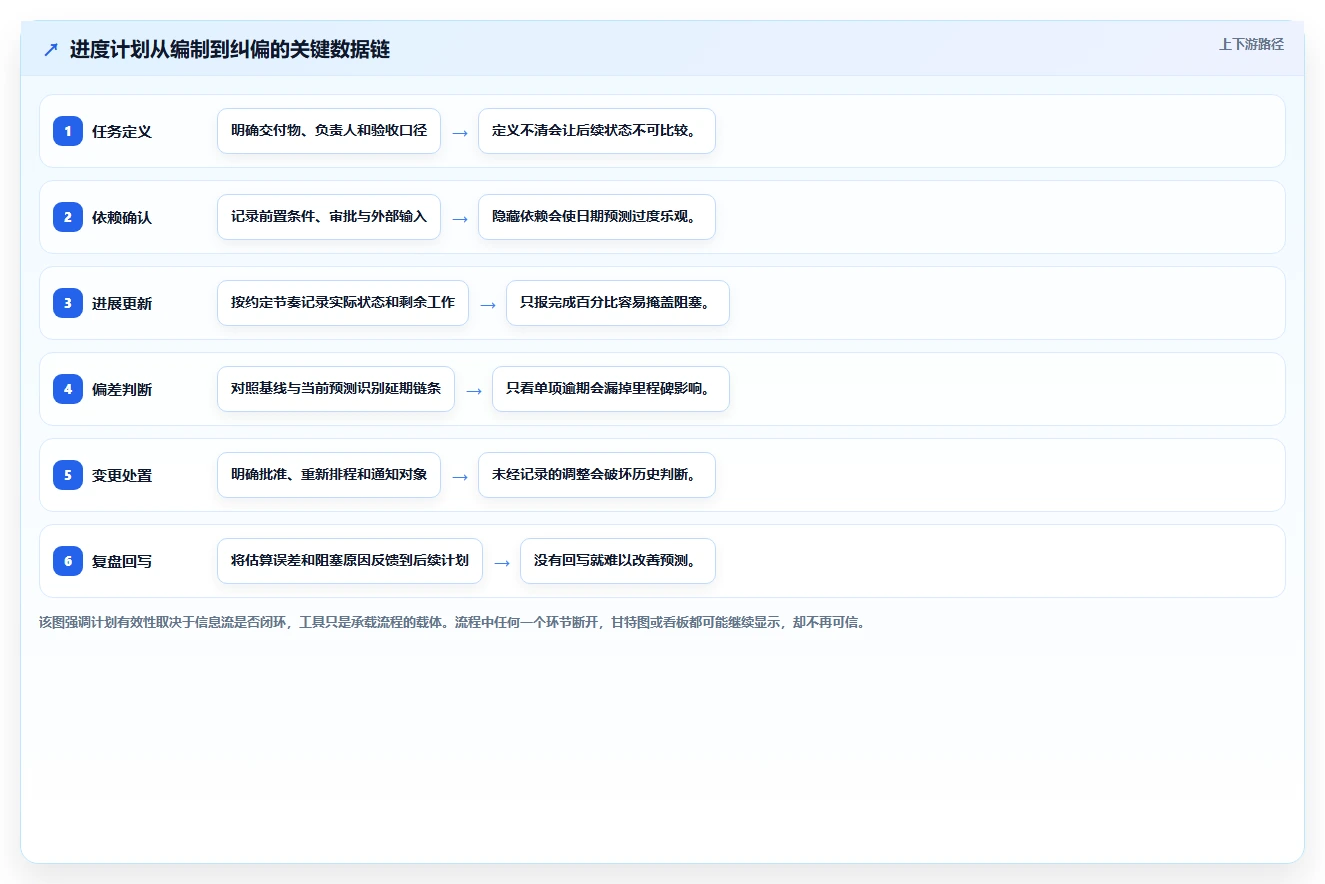Image resolution: width=1325 pixels, height=884 pixels.
Task: Click step number badge 5
Action: pos(68,475)
